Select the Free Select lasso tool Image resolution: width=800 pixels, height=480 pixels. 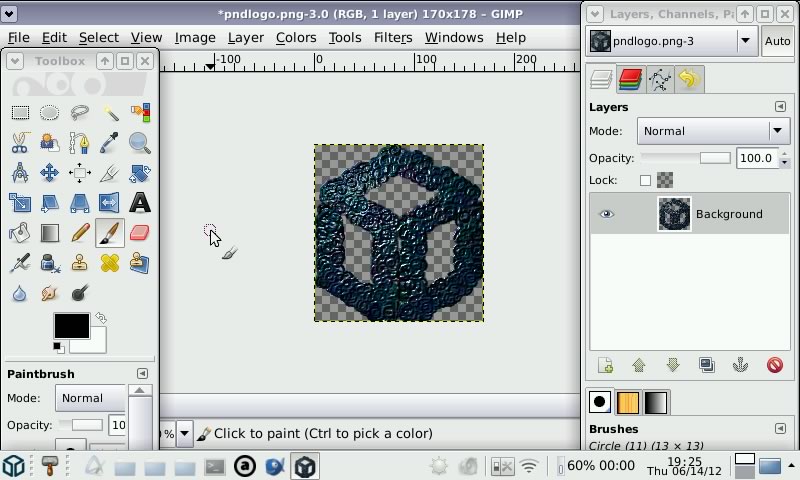click(80, 112)
